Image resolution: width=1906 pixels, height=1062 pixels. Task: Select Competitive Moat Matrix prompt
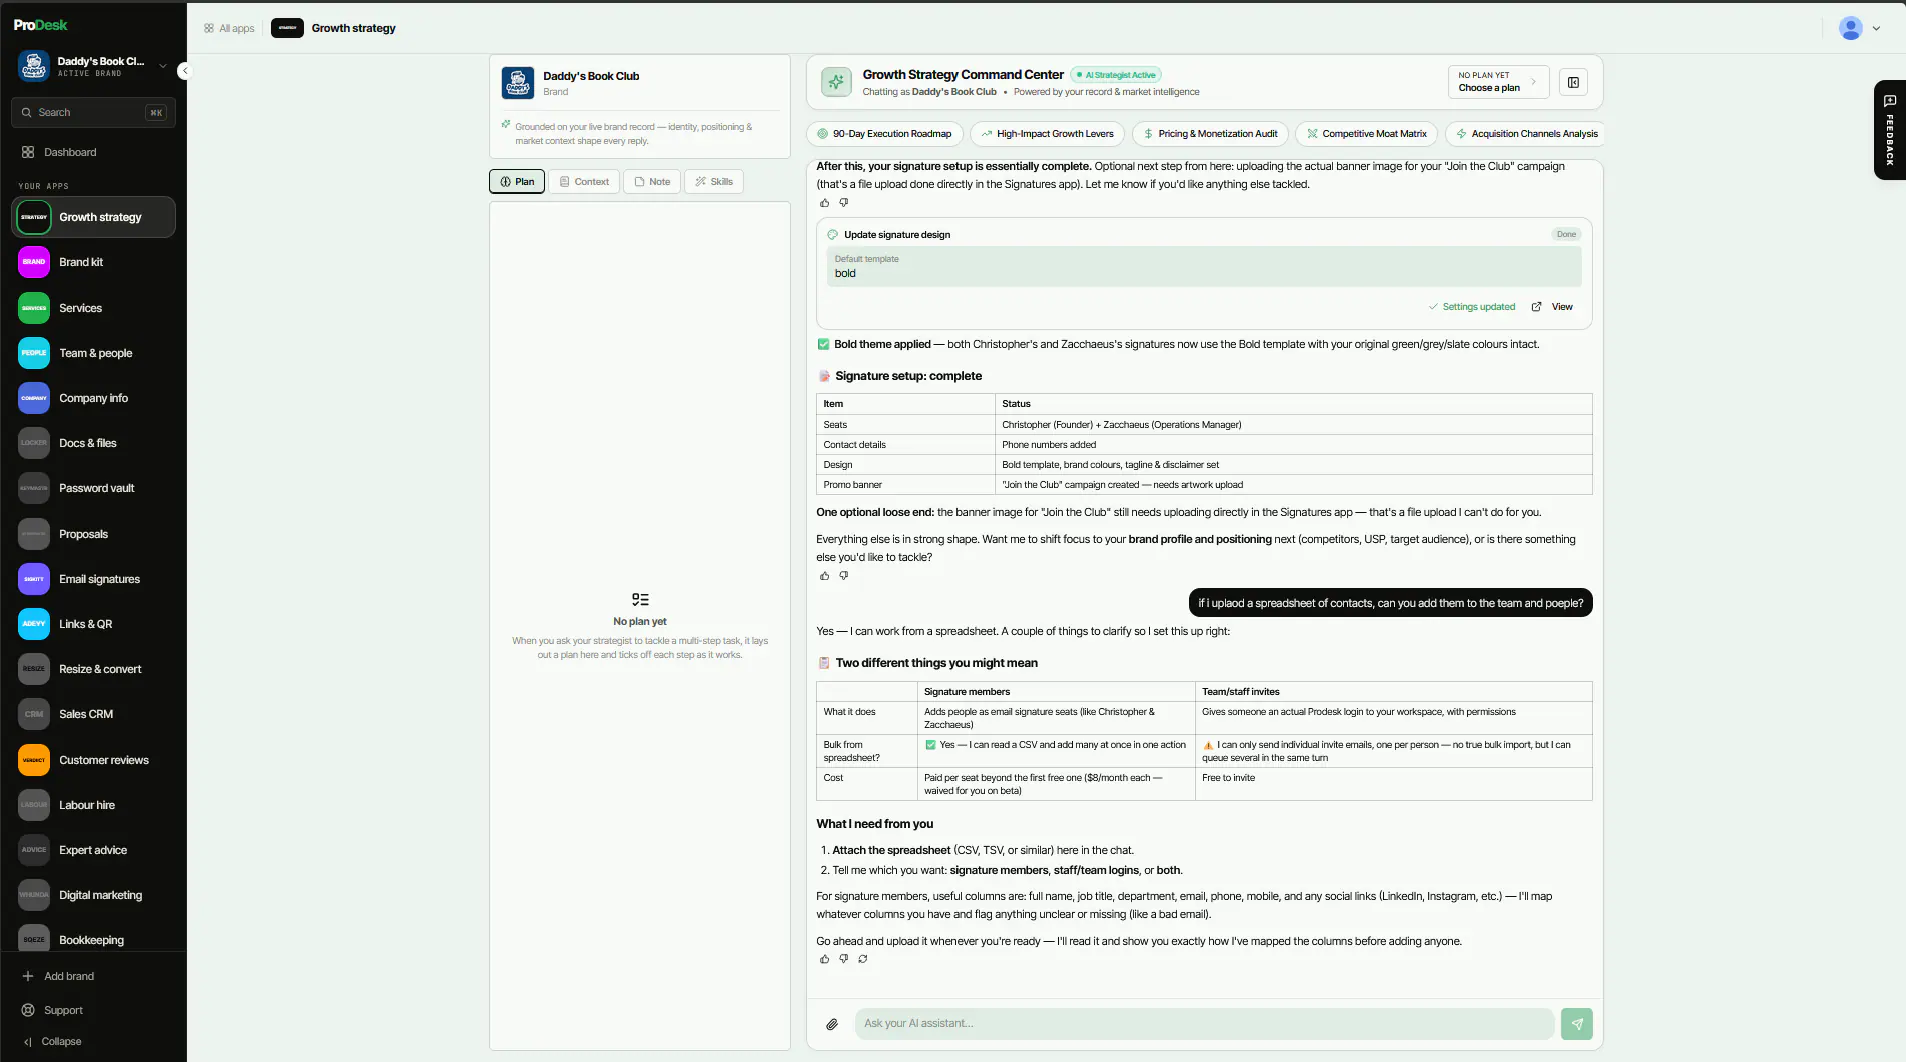click(x=1367, y=134)
